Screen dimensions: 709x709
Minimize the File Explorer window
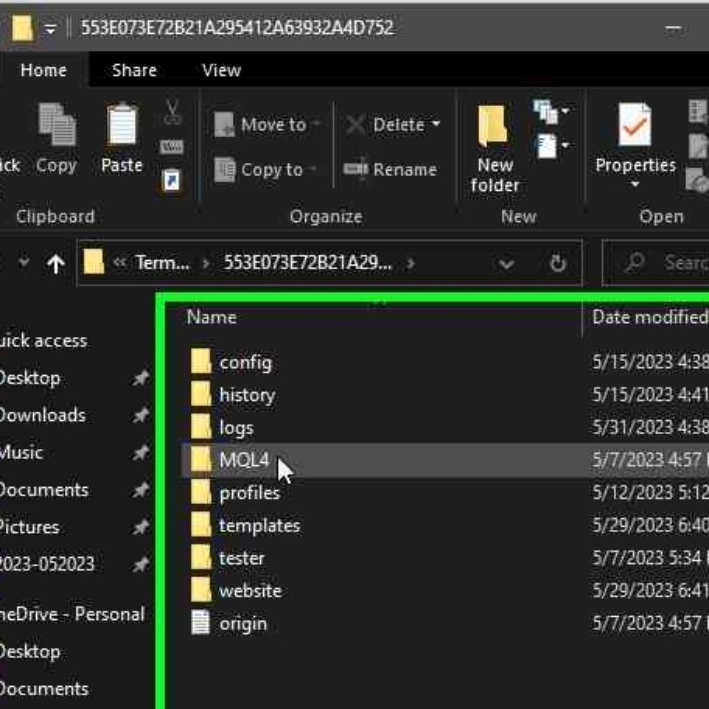(673, 28)
